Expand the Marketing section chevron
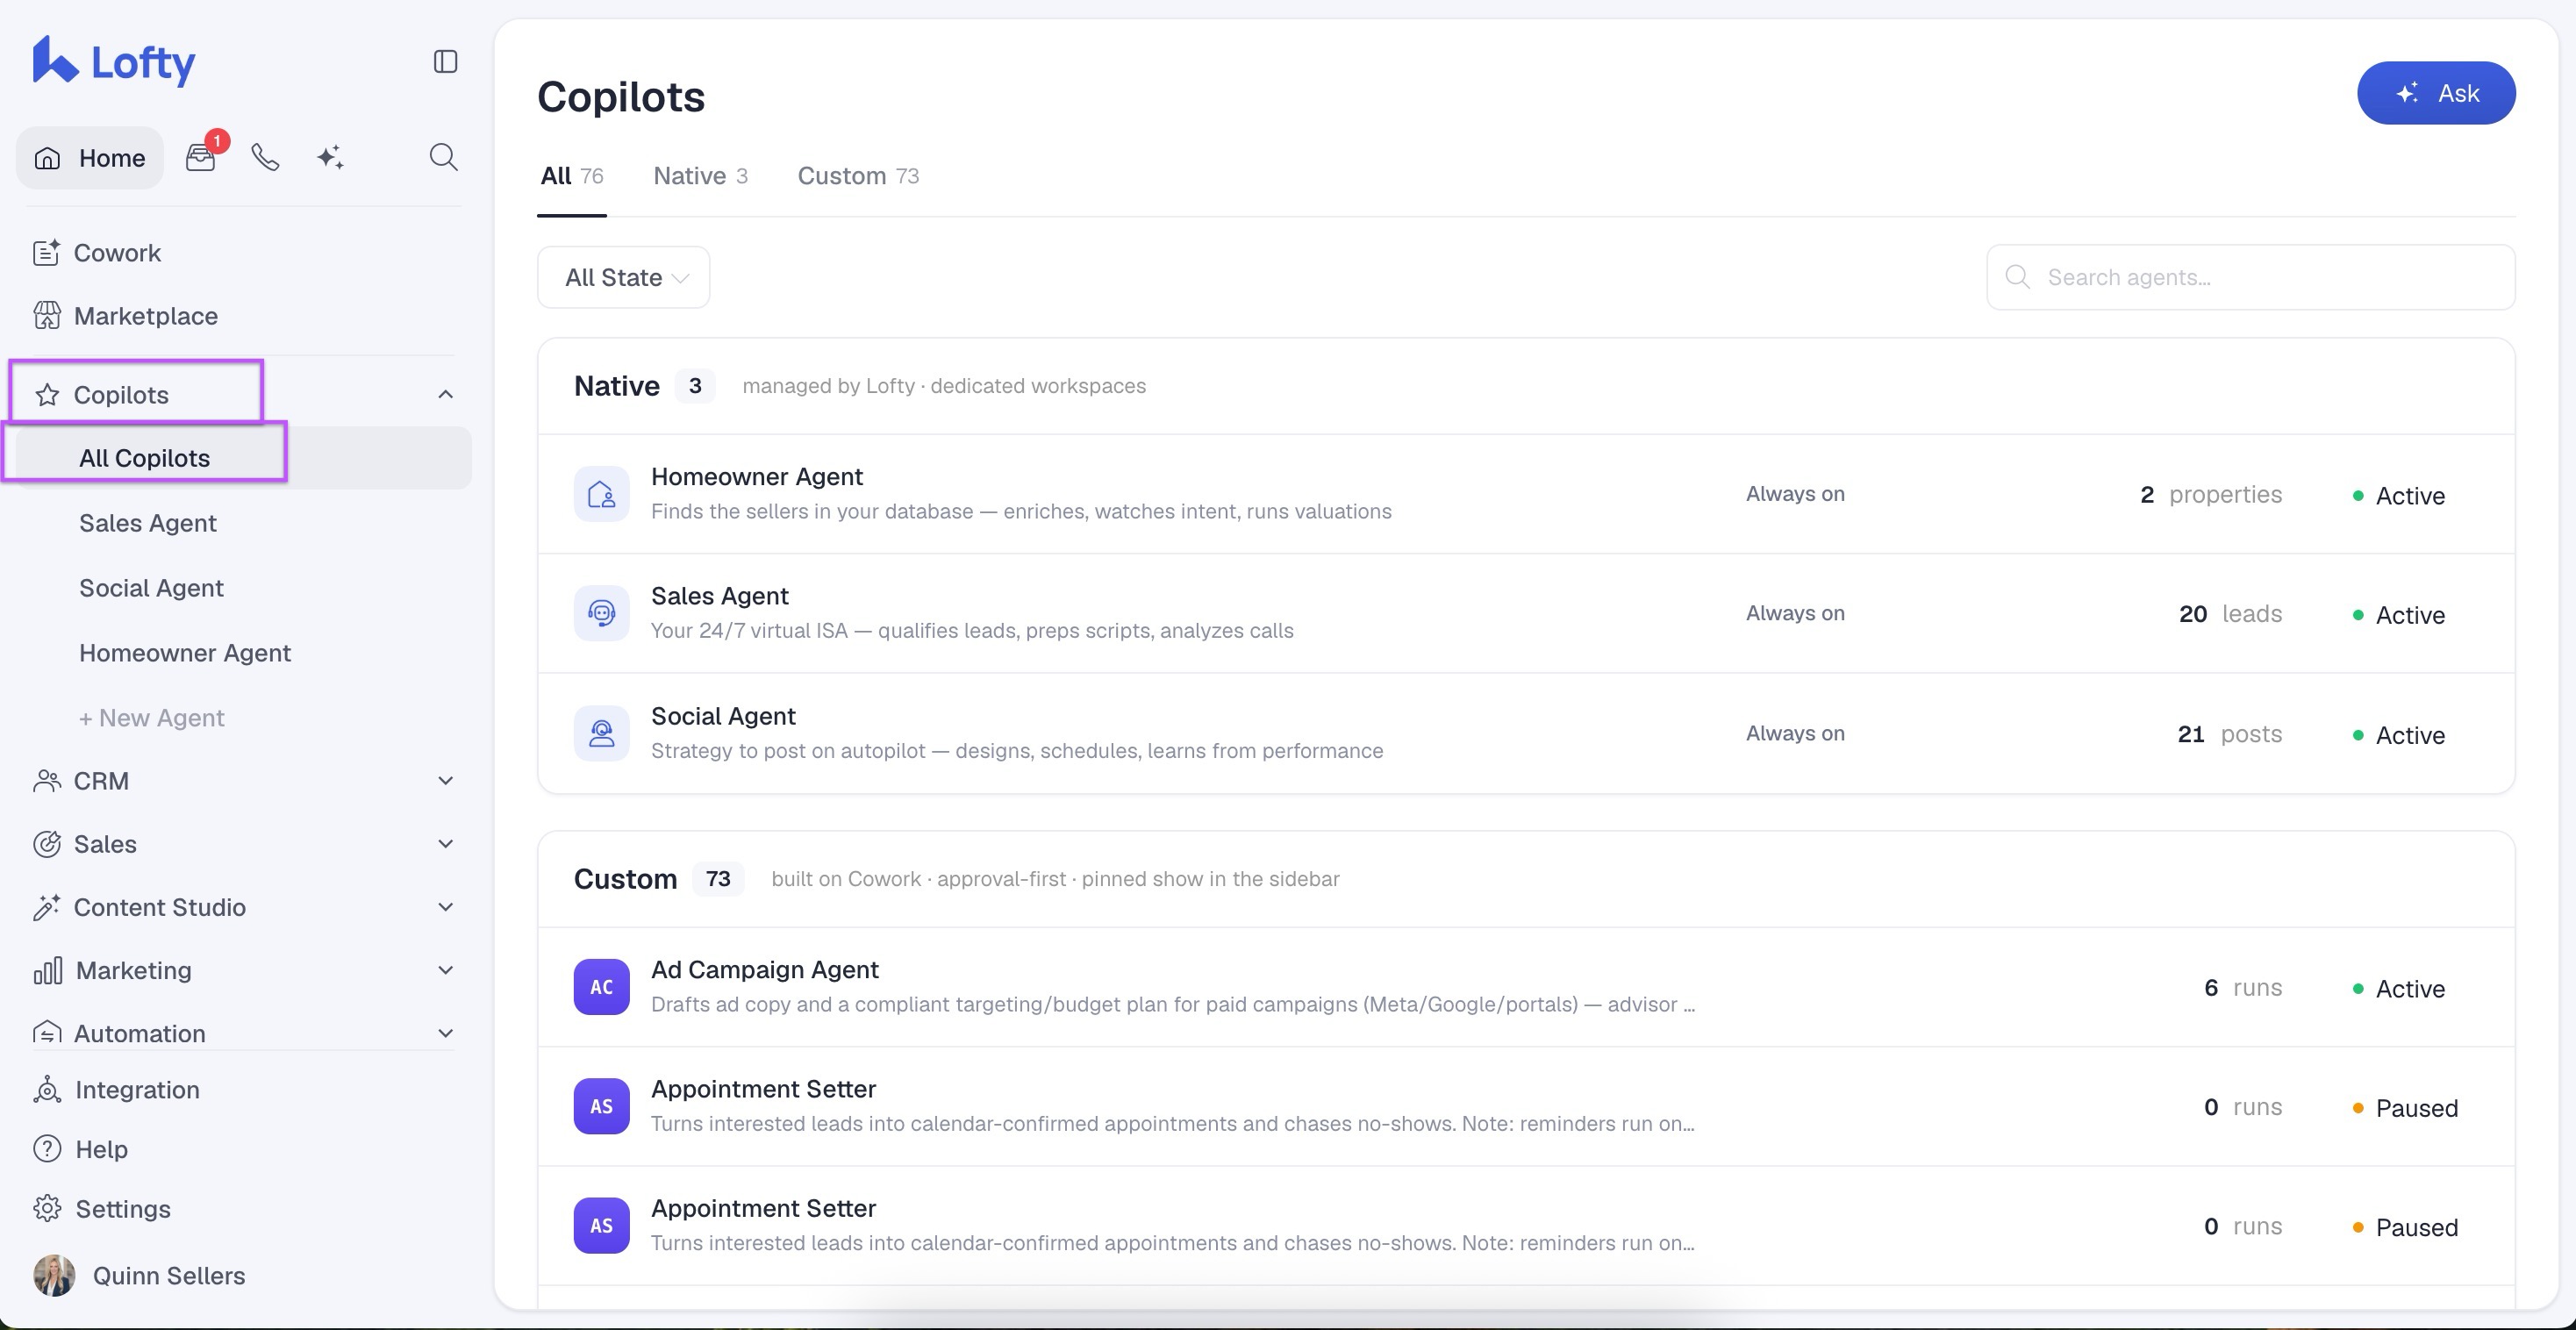The image size is (2576, 1330). coord(446,970)
